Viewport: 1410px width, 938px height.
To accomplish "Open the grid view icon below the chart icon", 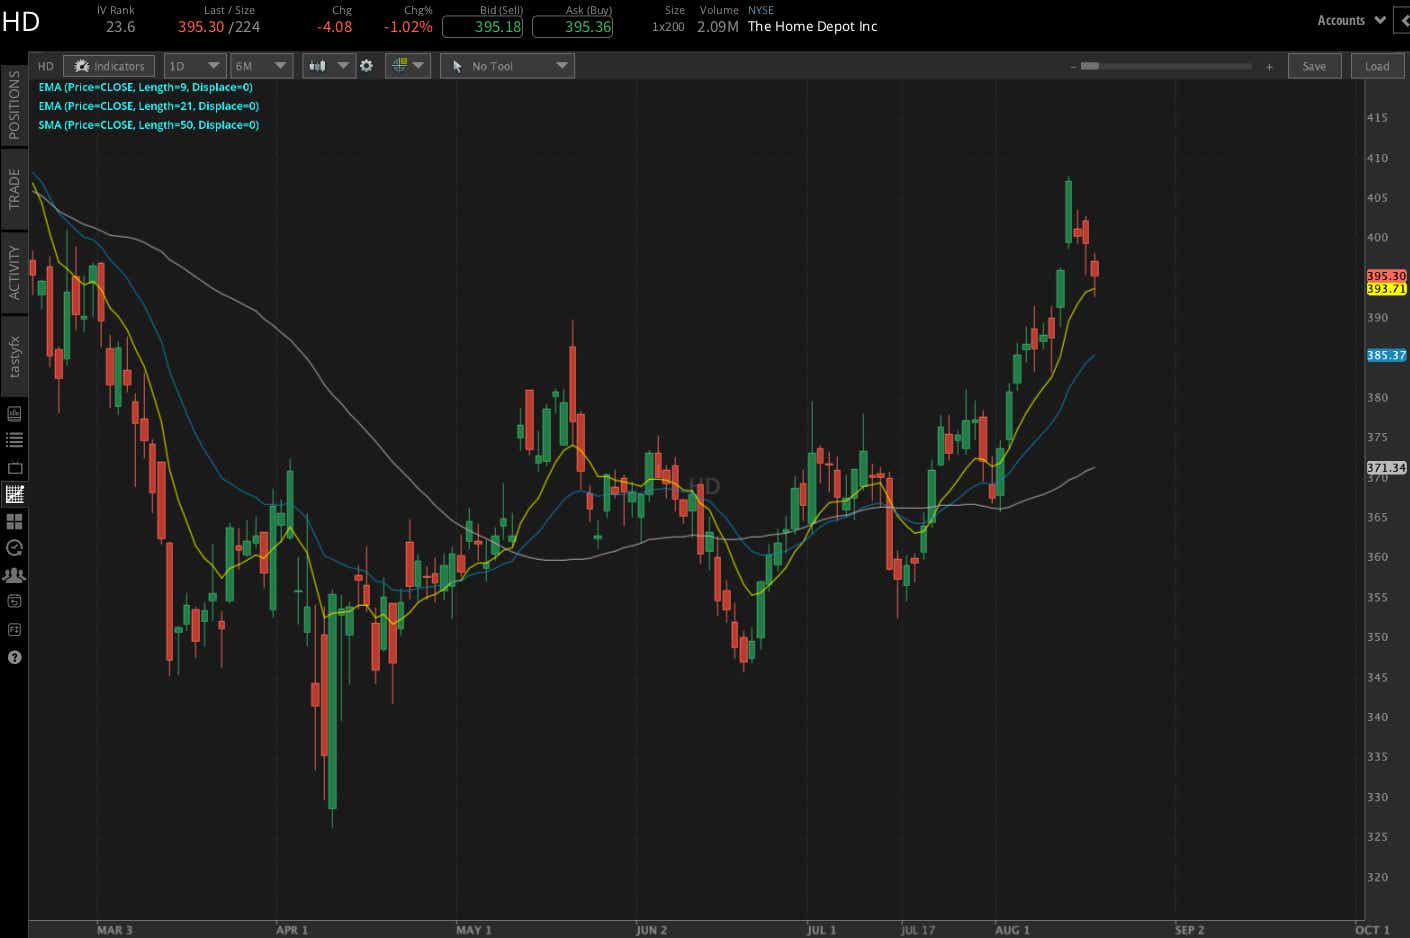I will tap(14, 521).
